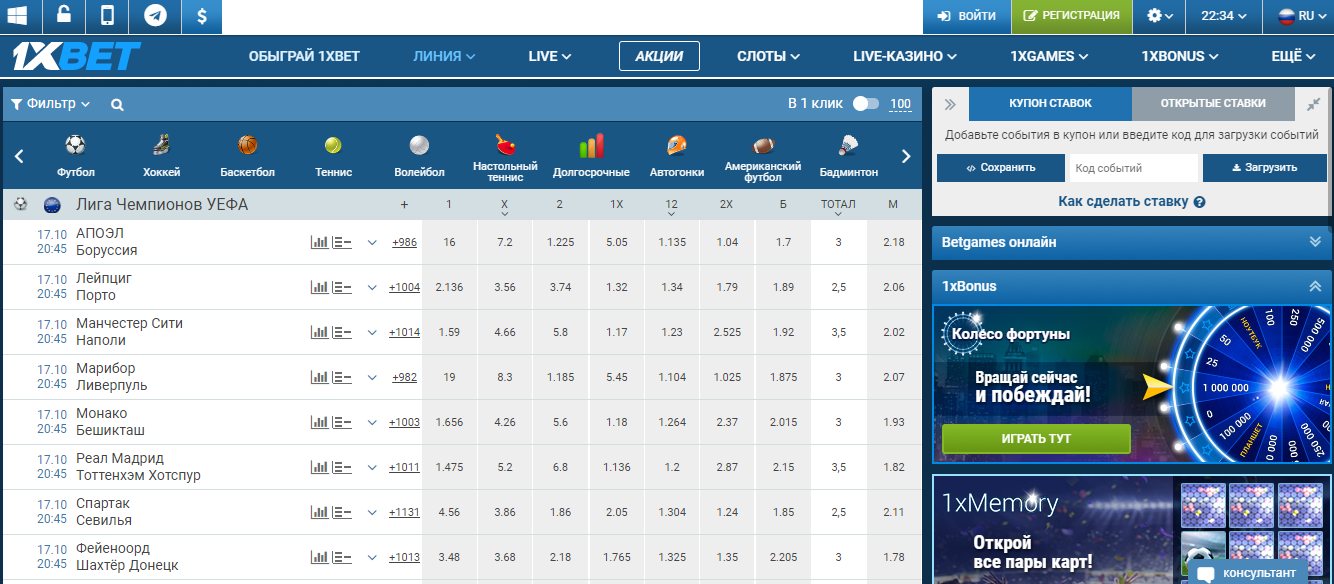Open statistics chart icon for APOEL match
The image size is (1334, 584).
(319, 242)
